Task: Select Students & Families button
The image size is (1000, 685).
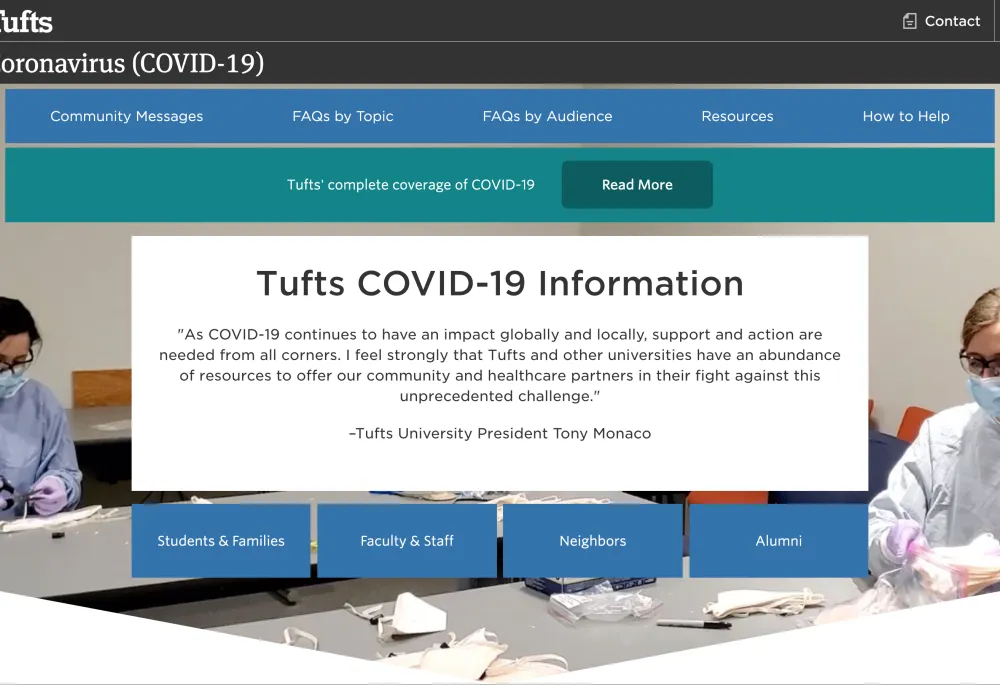Action: coord(221,541)
